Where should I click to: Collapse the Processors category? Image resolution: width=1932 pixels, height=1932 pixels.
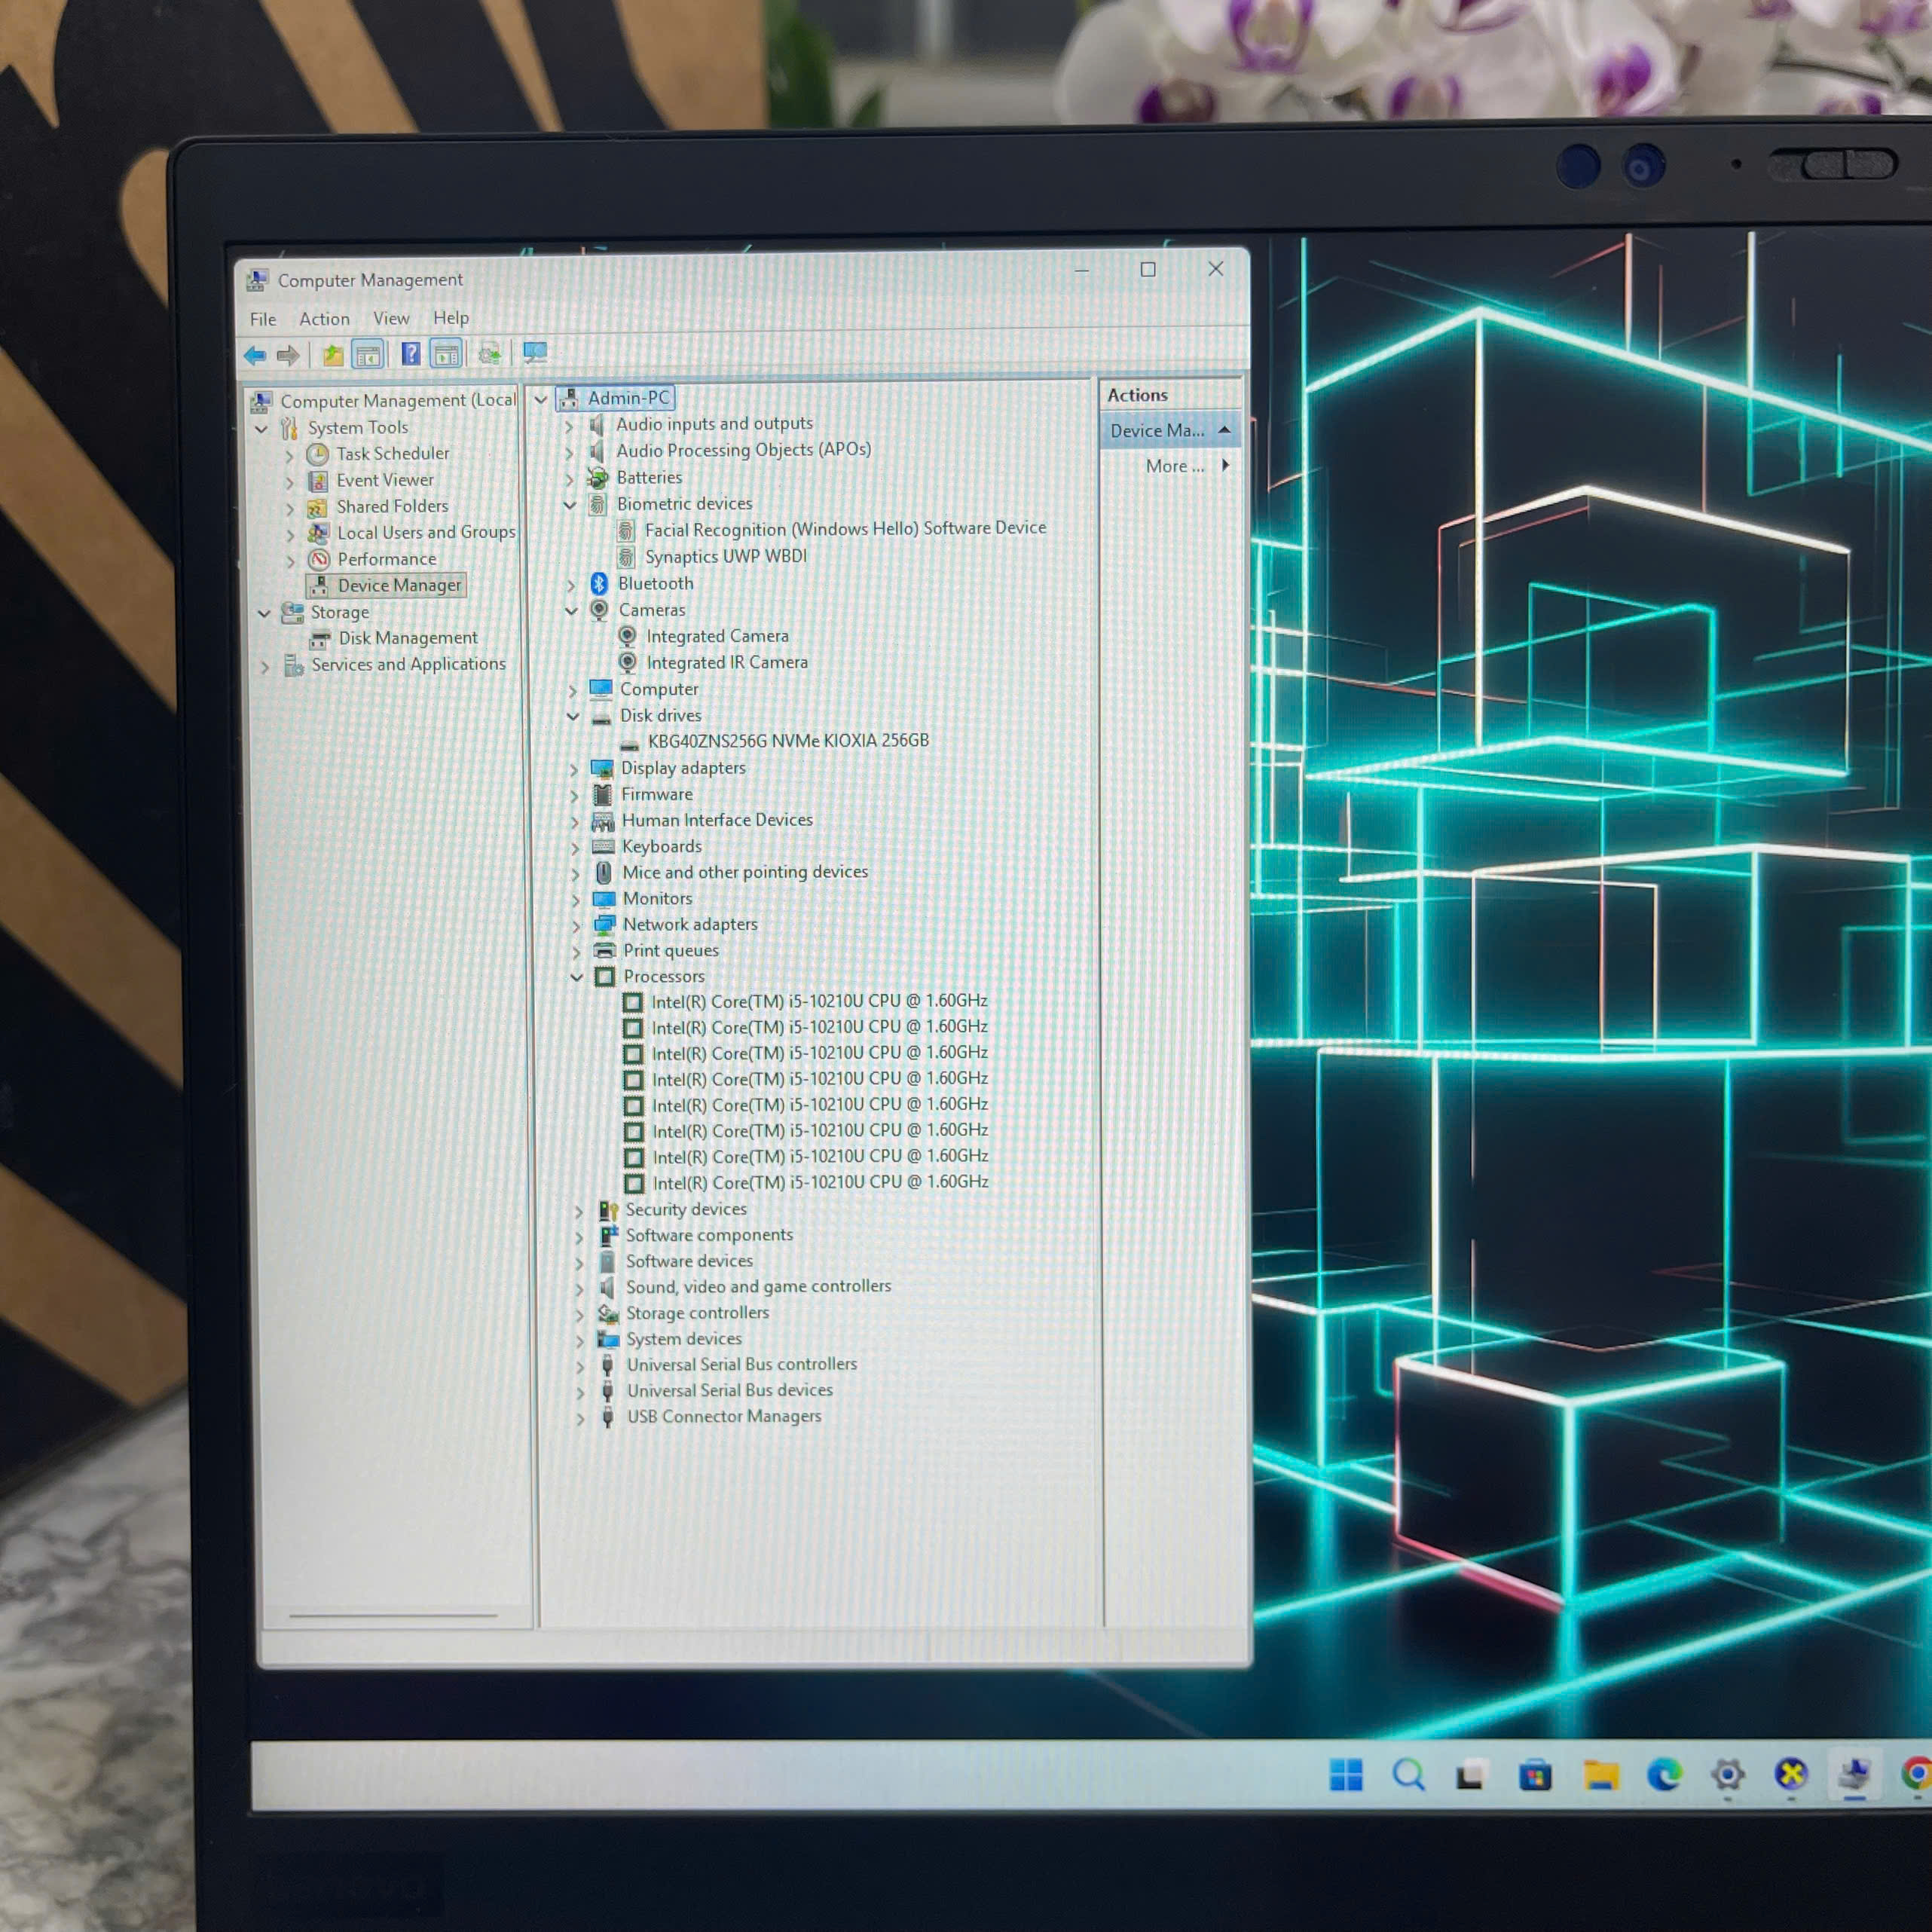576,977
